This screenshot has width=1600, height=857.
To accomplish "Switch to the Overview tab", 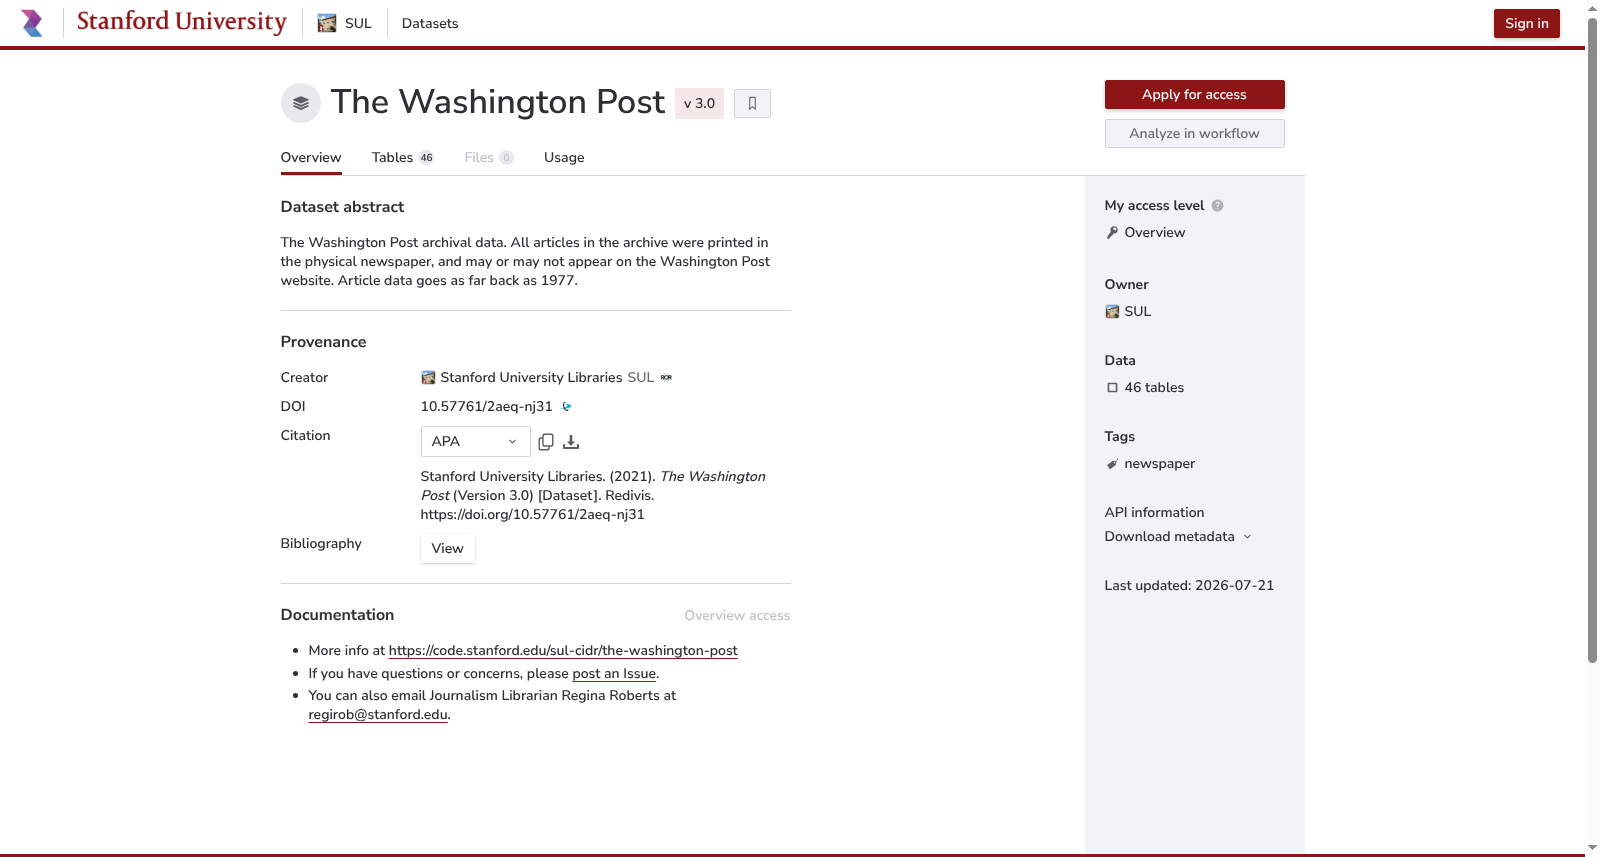I will (311, 157).
